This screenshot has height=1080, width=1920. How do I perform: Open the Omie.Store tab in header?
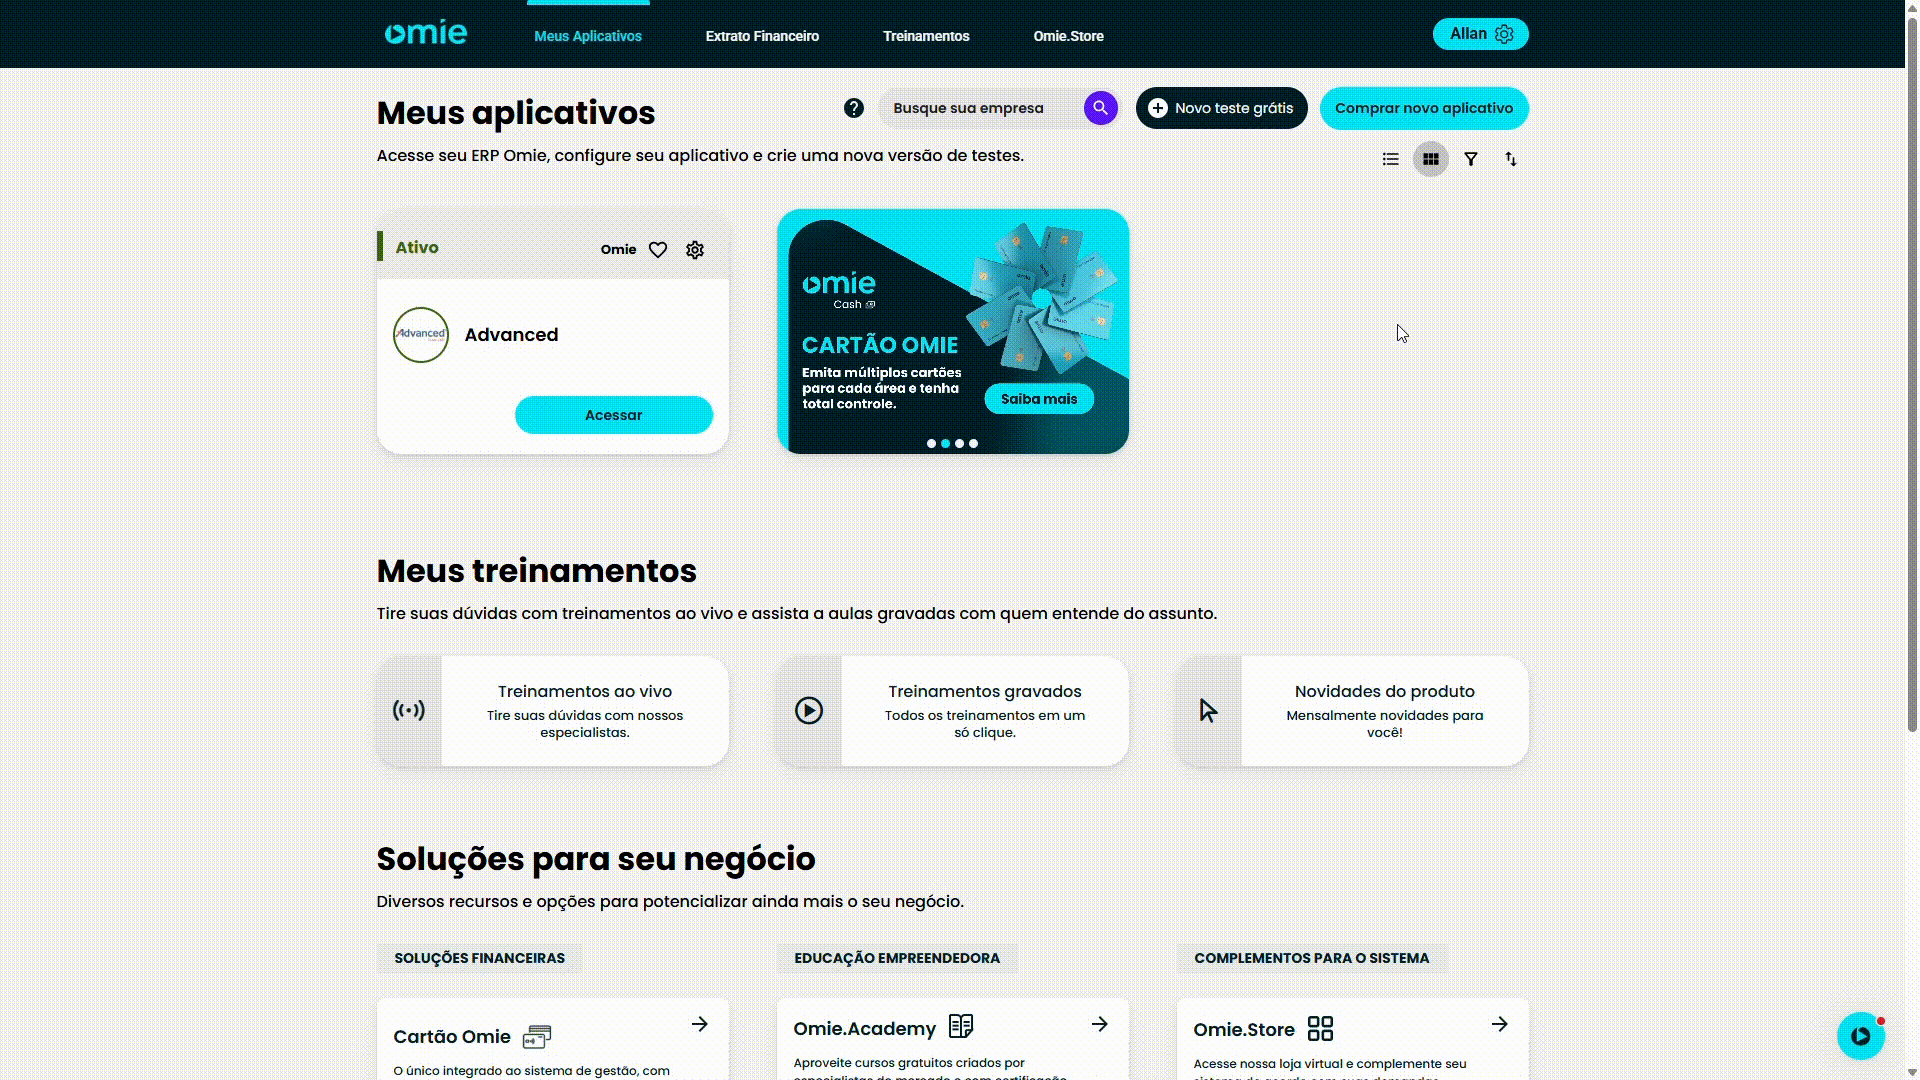click(1068, 36)
